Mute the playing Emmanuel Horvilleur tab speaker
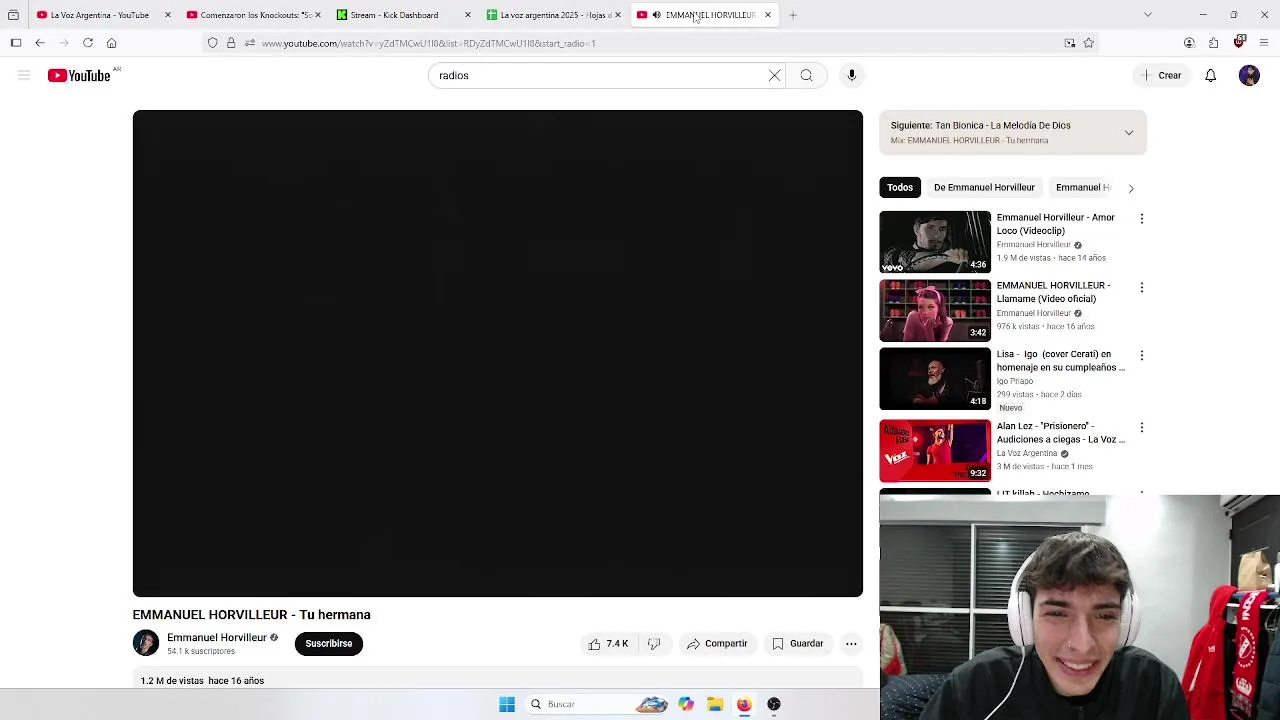This screenshot has width=1280, height=720. [656, 15]
